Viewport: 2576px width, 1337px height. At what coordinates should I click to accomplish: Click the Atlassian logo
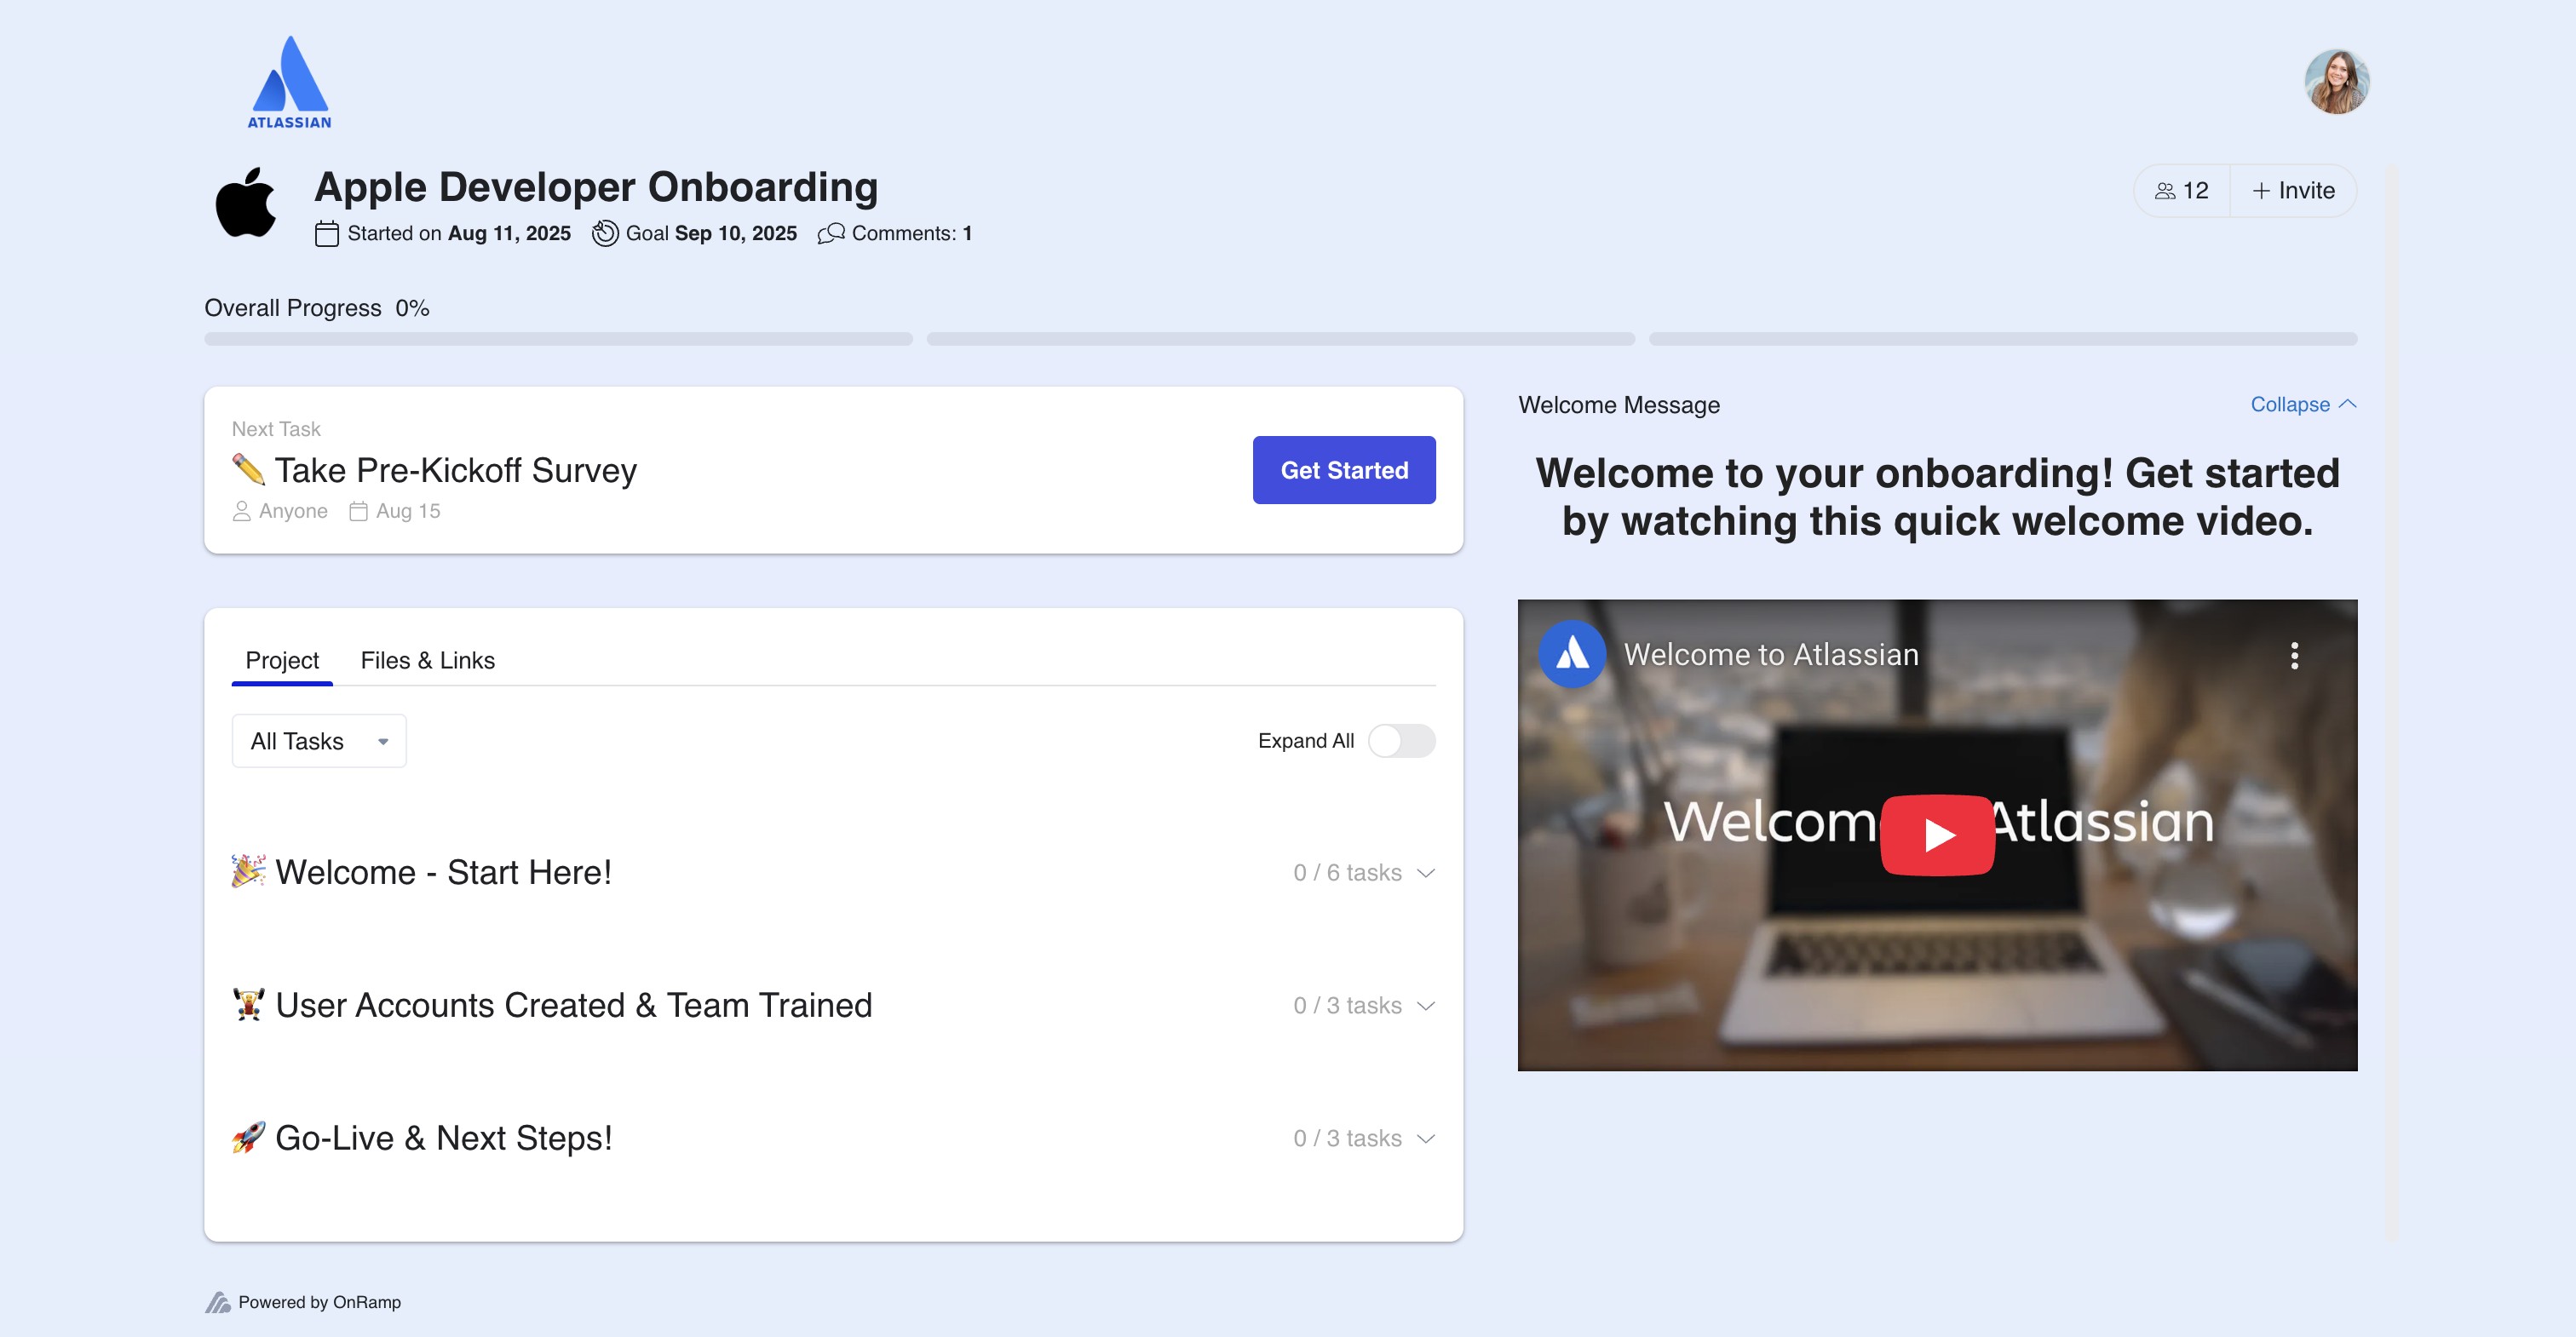[289, 82]
